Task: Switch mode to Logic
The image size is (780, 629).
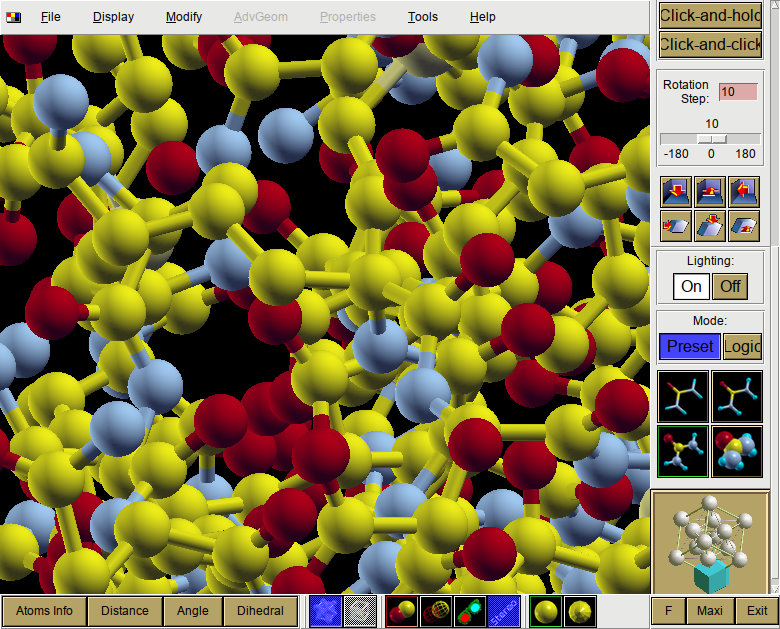Action: 742,346
